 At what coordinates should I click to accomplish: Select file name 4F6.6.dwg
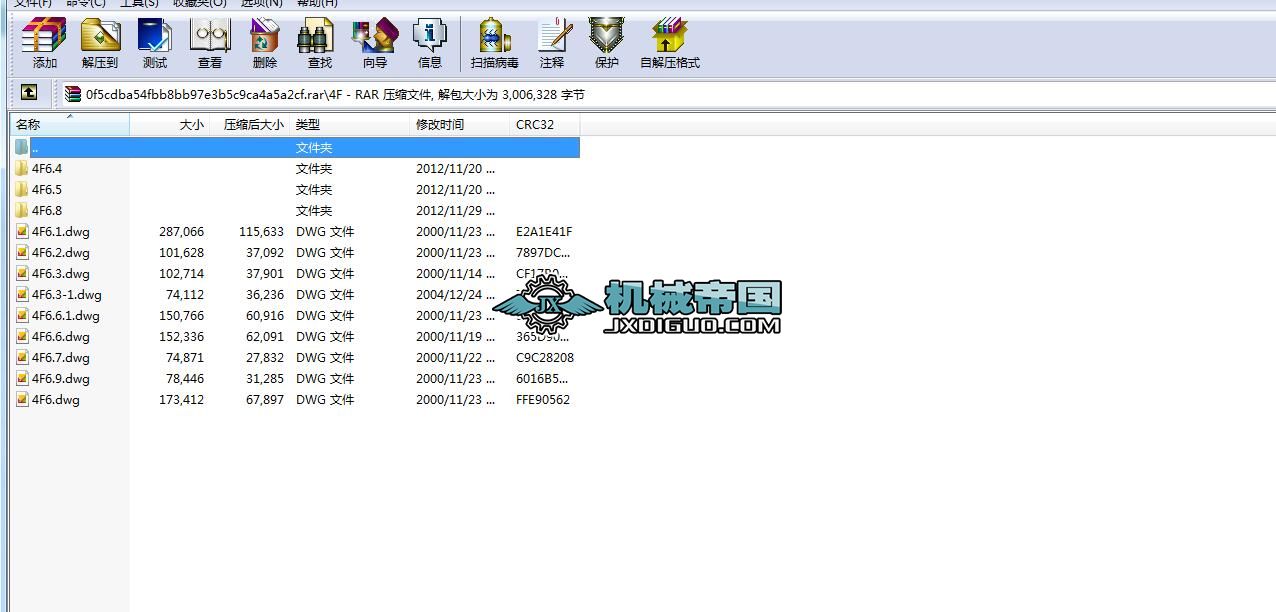[61, 336]
